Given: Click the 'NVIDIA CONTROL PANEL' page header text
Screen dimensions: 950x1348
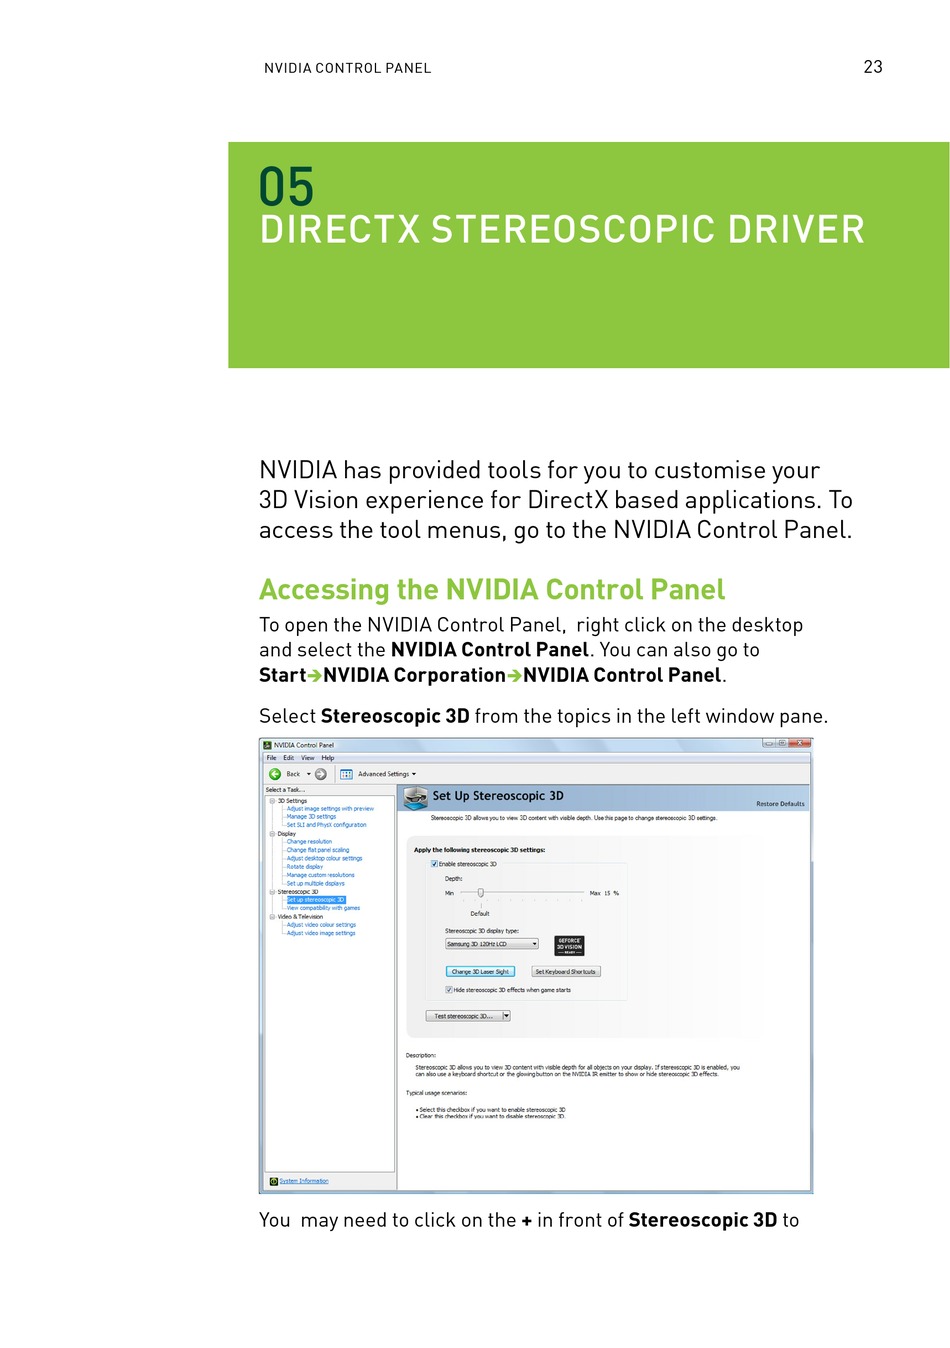Looking at the screenshot, I should [348, 68].
